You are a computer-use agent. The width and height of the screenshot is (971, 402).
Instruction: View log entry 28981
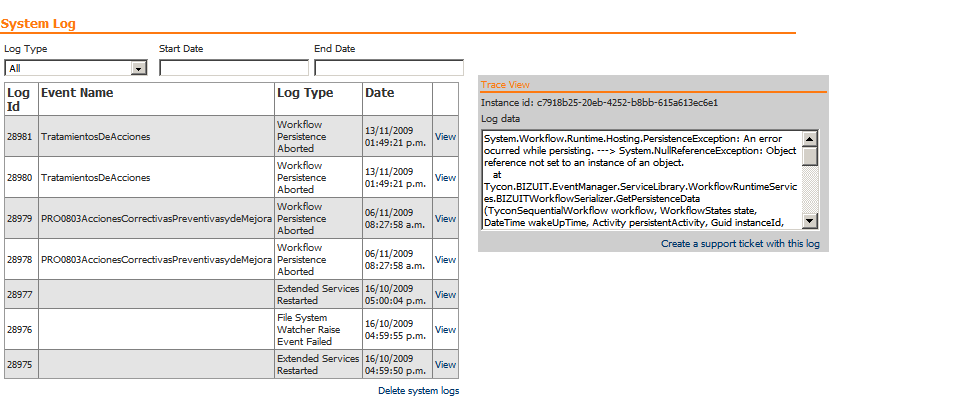tap(445, 137)
